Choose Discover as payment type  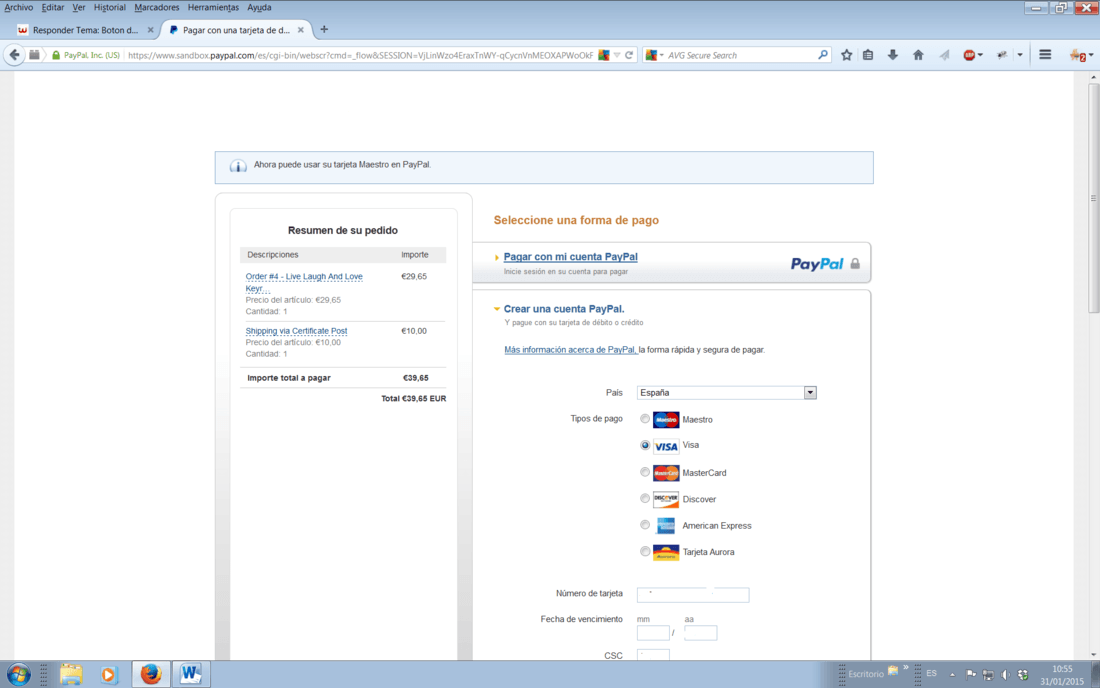[645, 499]
